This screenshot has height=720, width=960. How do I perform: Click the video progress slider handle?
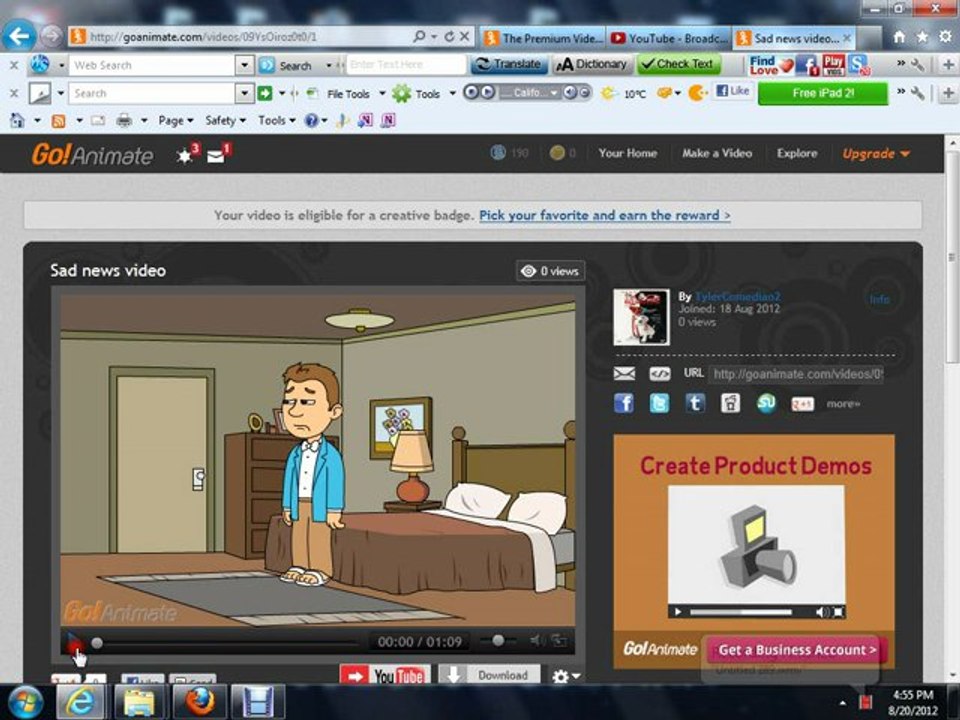(97, 643)
